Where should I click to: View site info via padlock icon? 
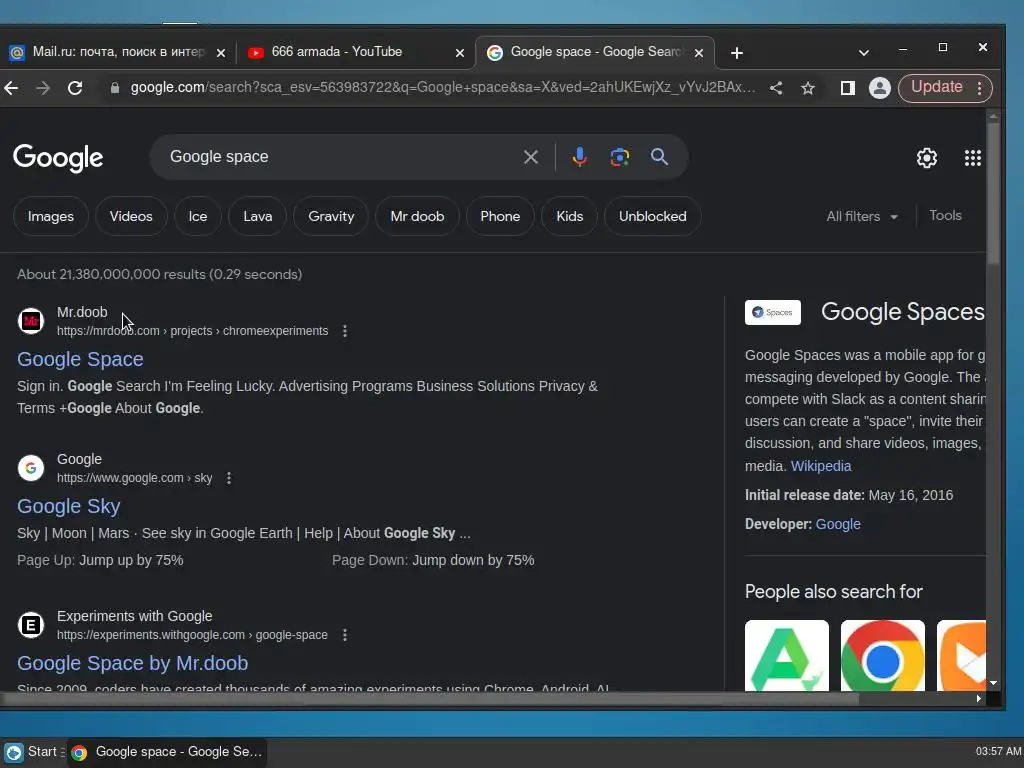[115, 88]
